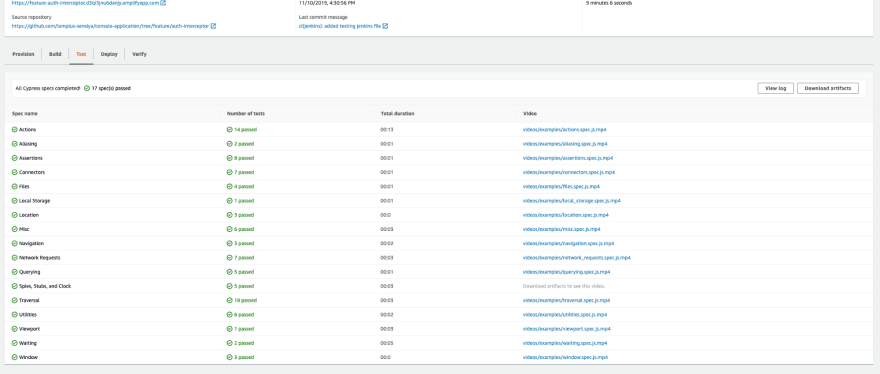Click the passed icon beside Traversal spec
The height and width of the screenshot is (374, 880).
[15, 300]
